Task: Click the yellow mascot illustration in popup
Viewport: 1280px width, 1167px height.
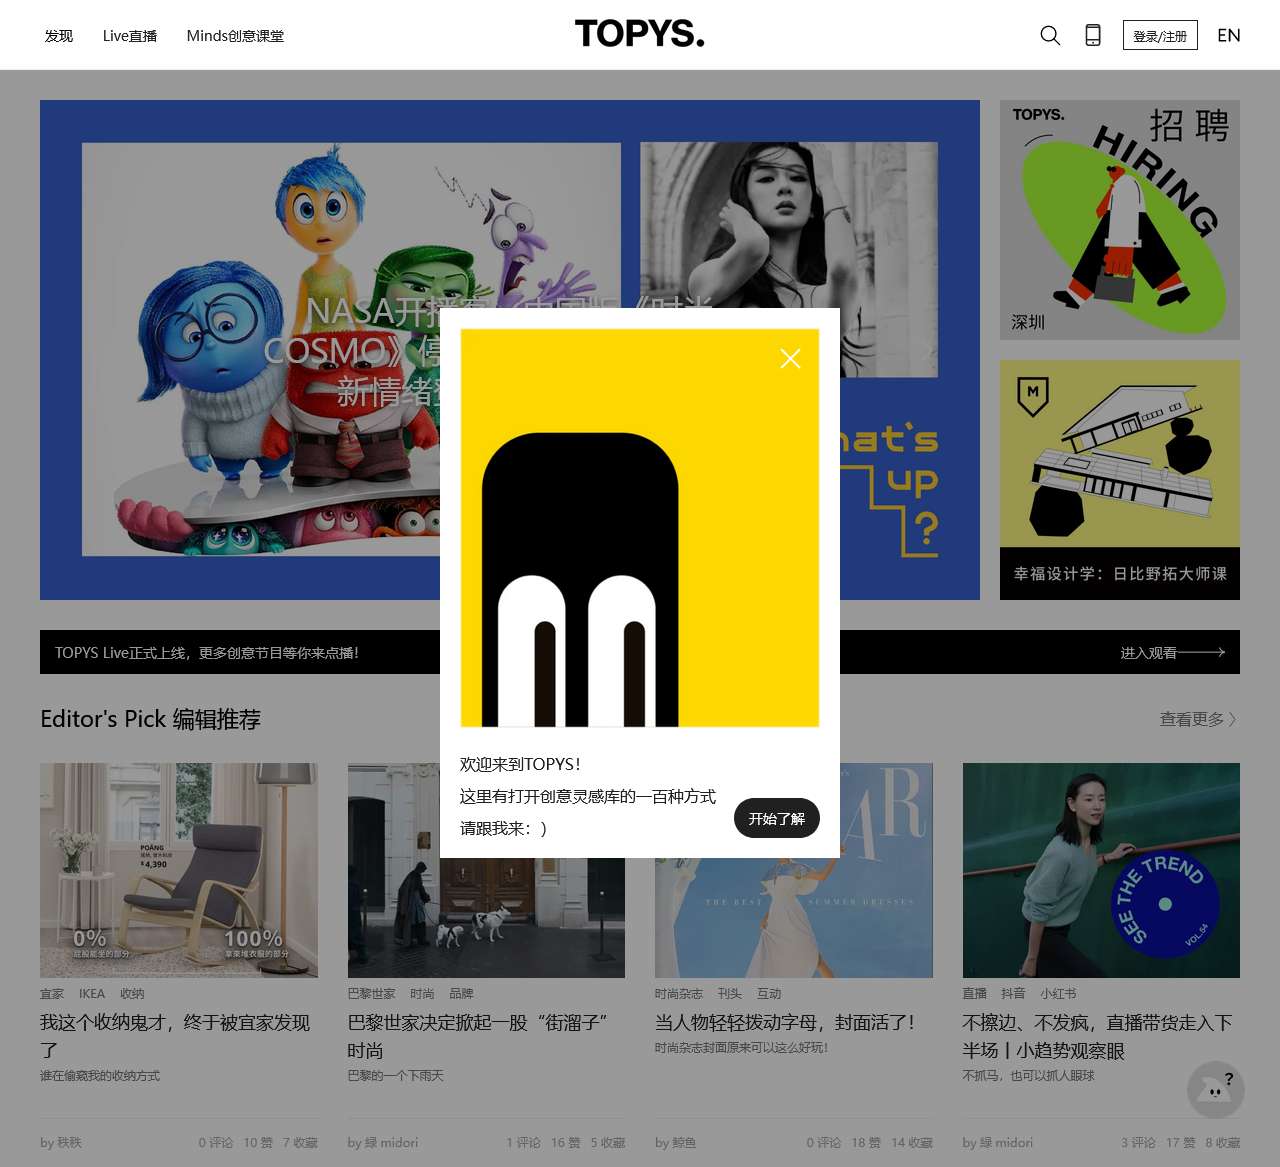Action: [x=640, y=528]
